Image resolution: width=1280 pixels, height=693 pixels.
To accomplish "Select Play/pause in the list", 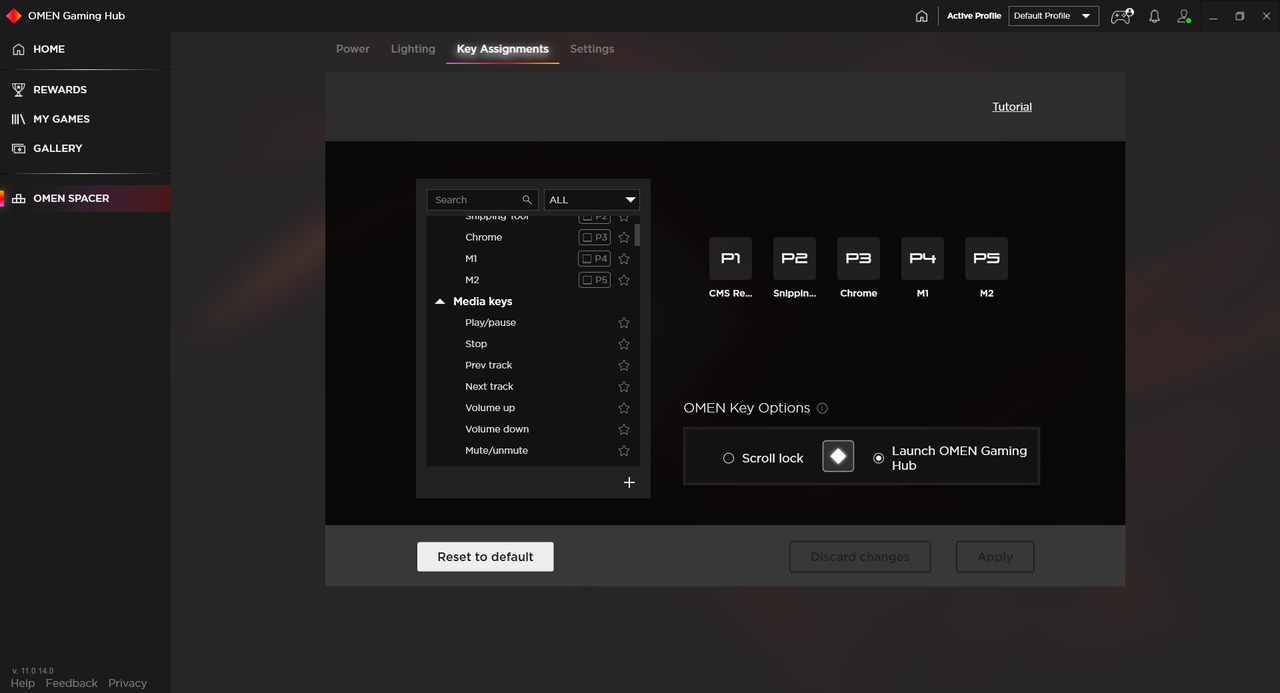I will (490, 323).
